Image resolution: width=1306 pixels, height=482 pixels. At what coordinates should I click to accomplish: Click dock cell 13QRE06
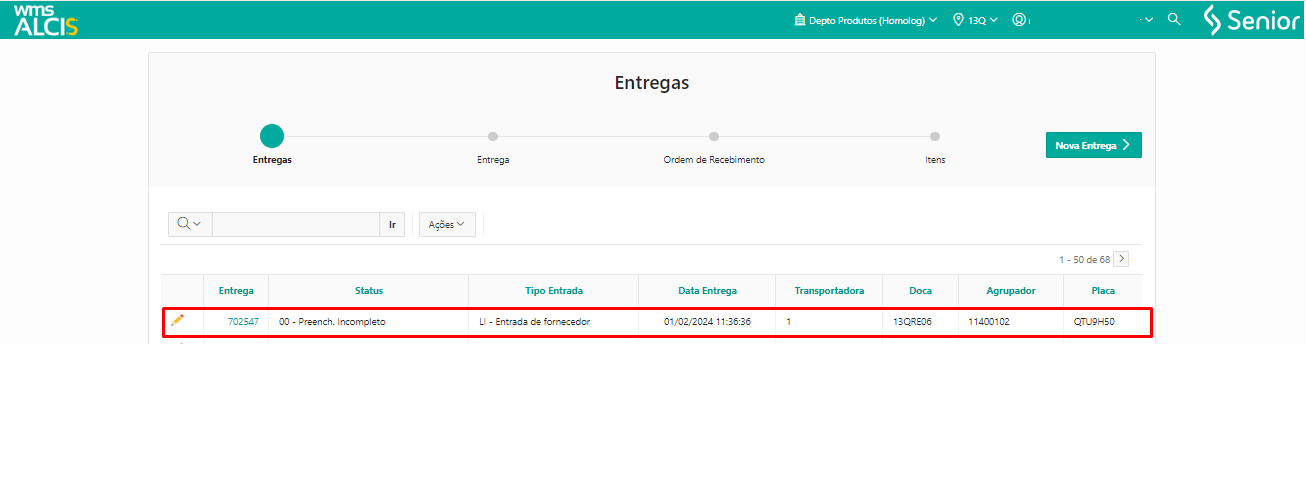tap(912, 322)
